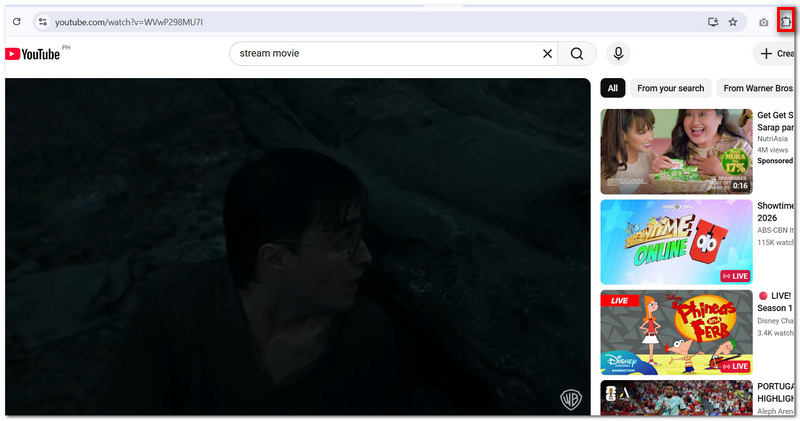Clear the search text with X icon
This screenshot has height=421, width=800.
[547, 54]
